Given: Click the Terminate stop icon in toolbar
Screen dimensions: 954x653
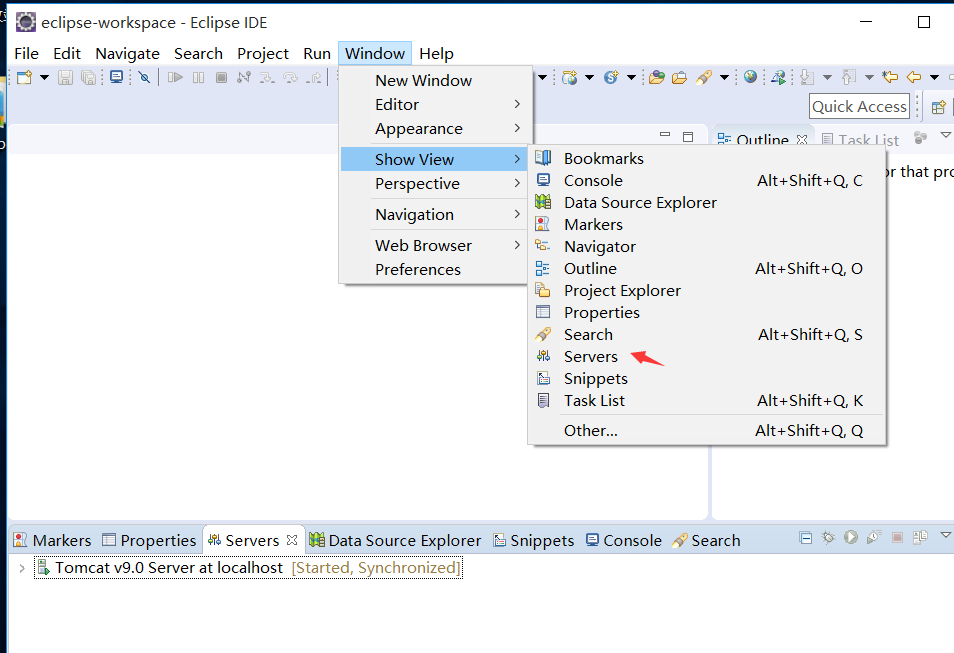Looking at the screenshot, I should coord(221,77).
